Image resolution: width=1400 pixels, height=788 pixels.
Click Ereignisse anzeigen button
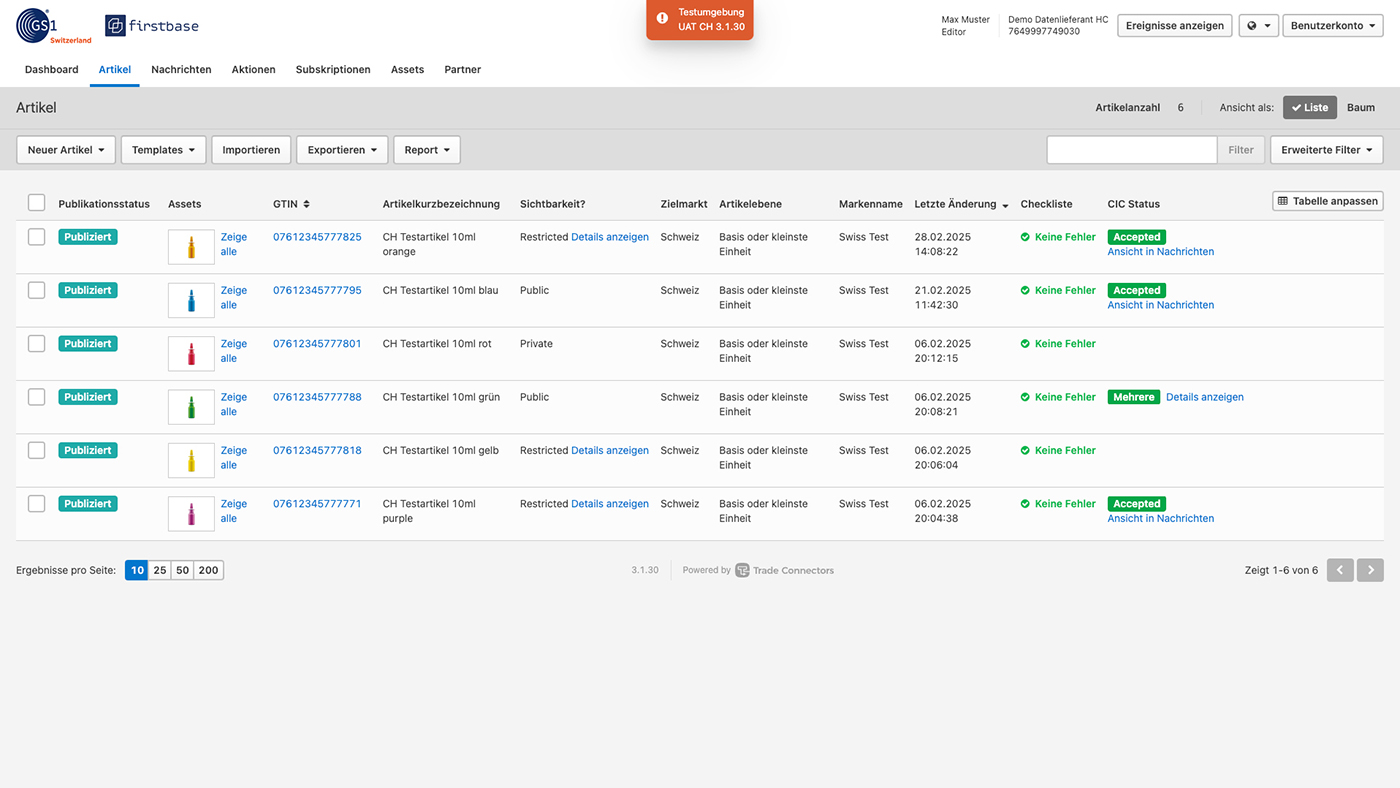[x=1175, y=26]
